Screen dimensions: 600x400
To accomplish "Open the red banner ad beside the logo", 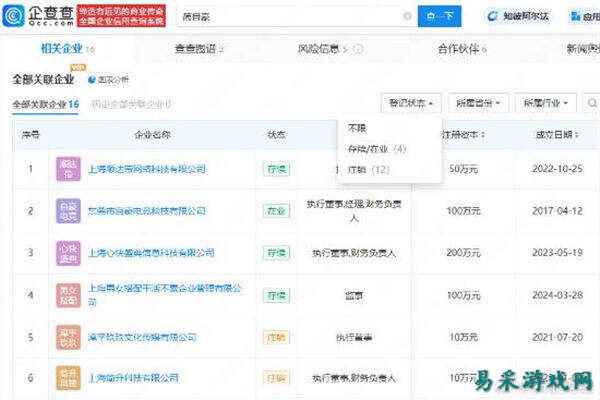I will (121, 16).
